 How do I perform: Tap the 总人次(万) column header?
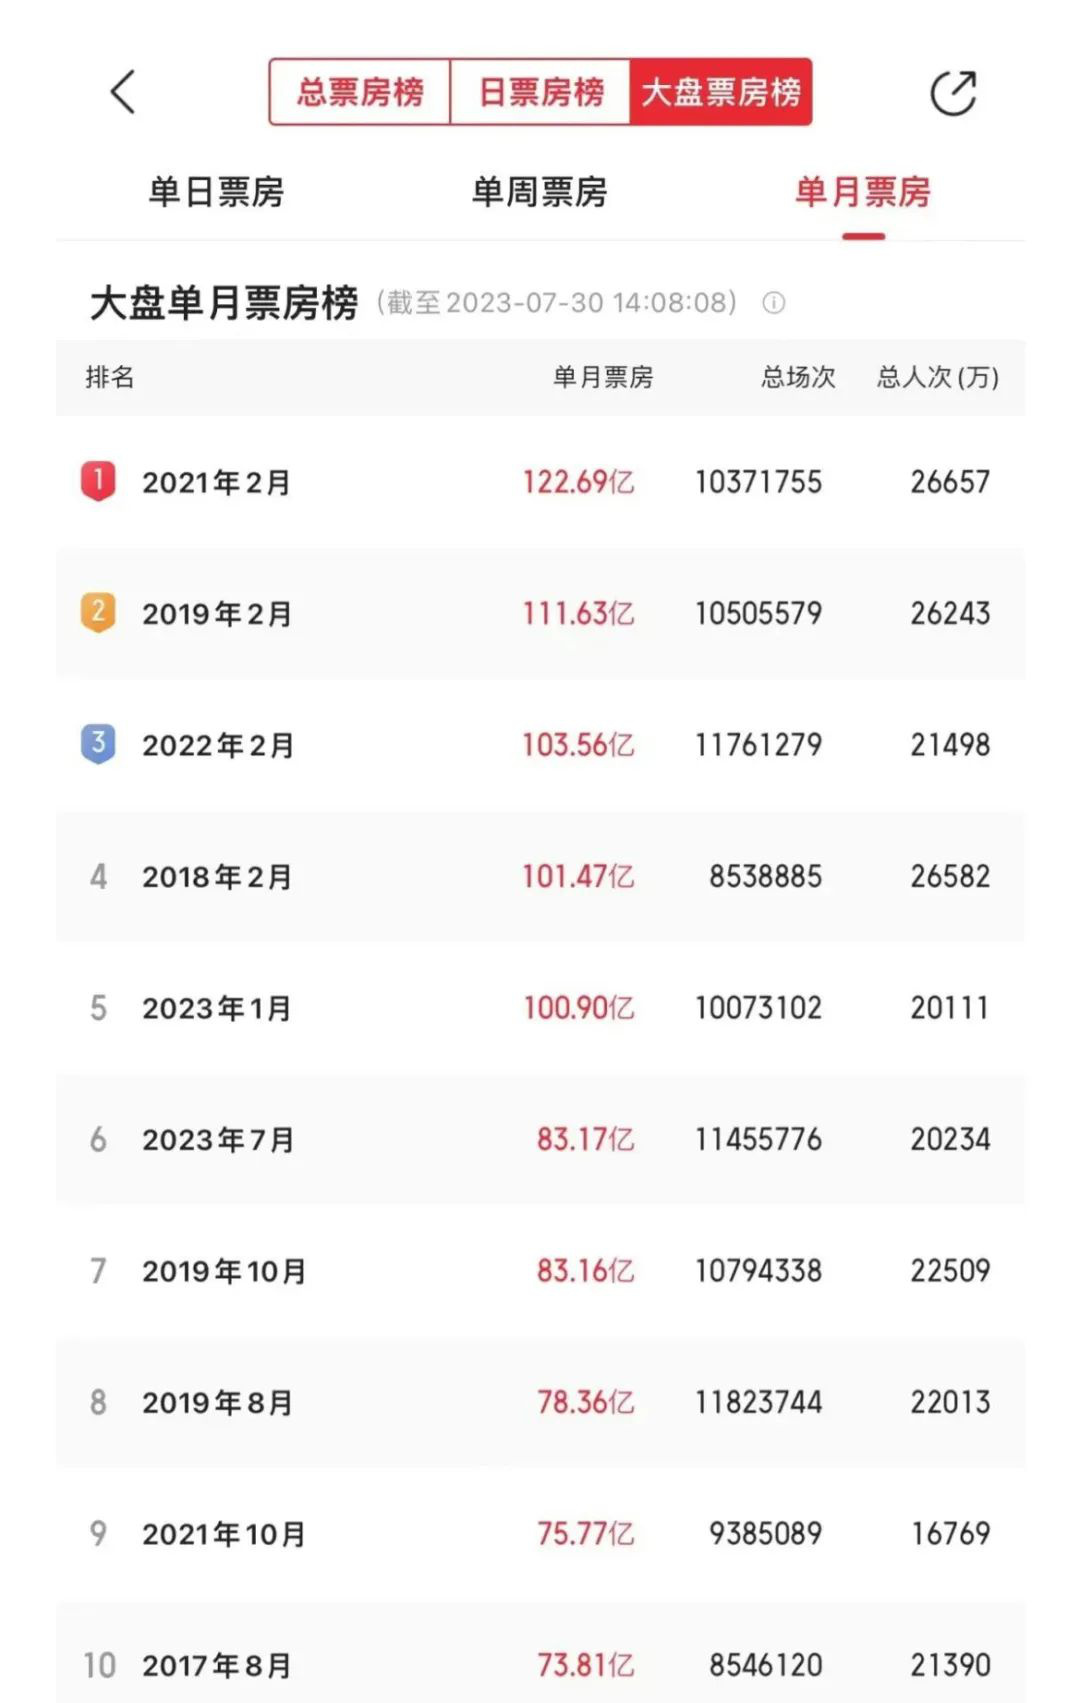(x=938, y=377)
